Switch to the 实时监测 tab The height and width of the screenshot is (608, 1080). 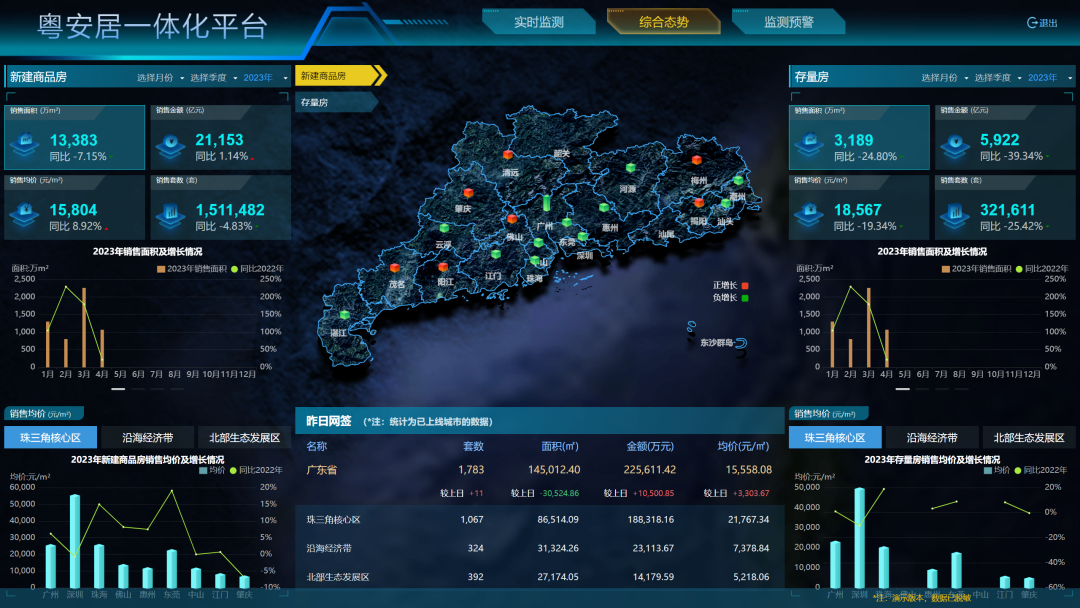538,22
